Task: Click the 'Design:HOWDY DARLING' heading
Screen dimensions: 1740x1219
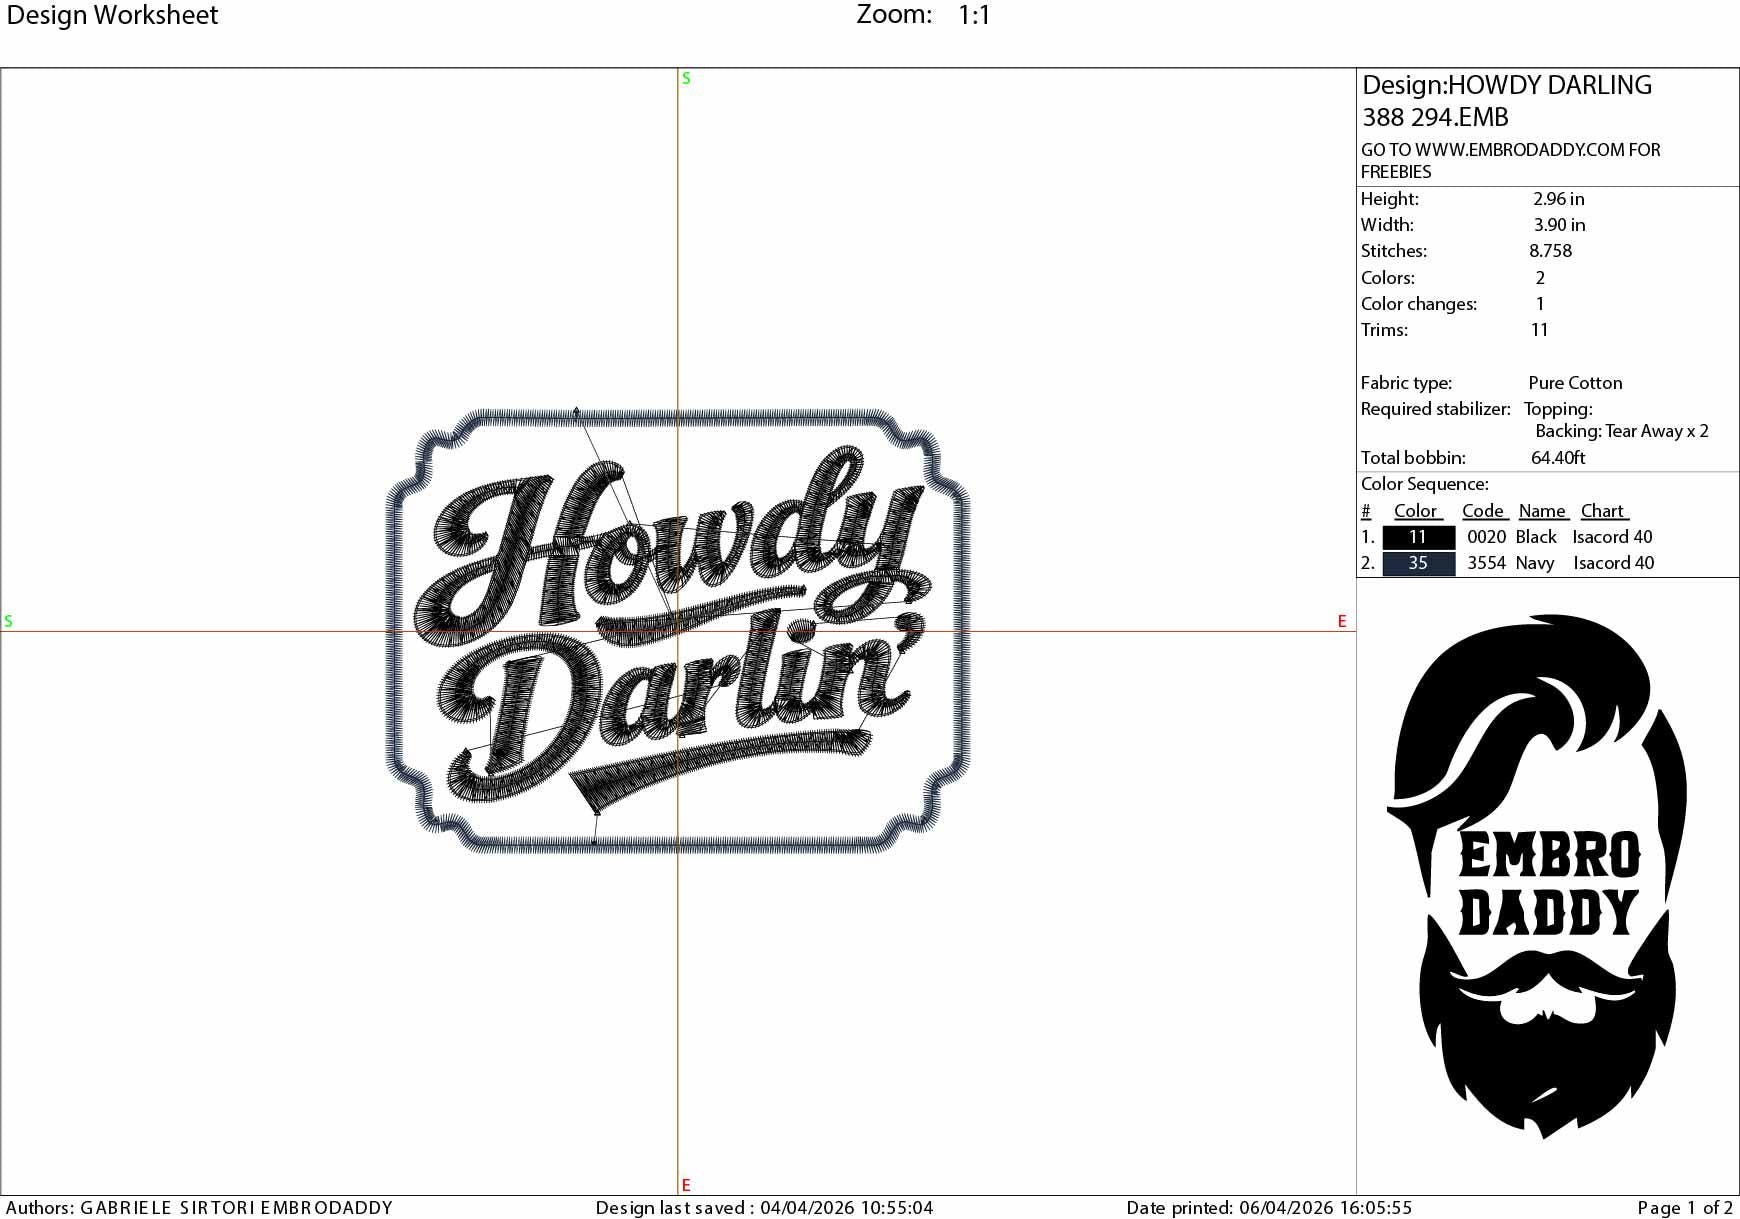Action: (1507, 85)
